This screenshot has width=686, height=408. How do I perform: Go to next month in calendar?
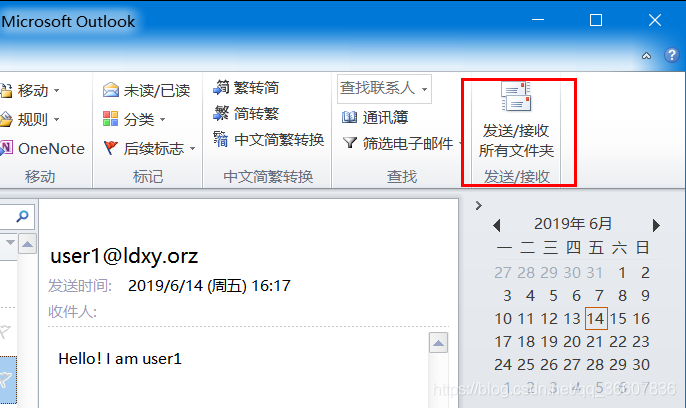coord(656,225)
